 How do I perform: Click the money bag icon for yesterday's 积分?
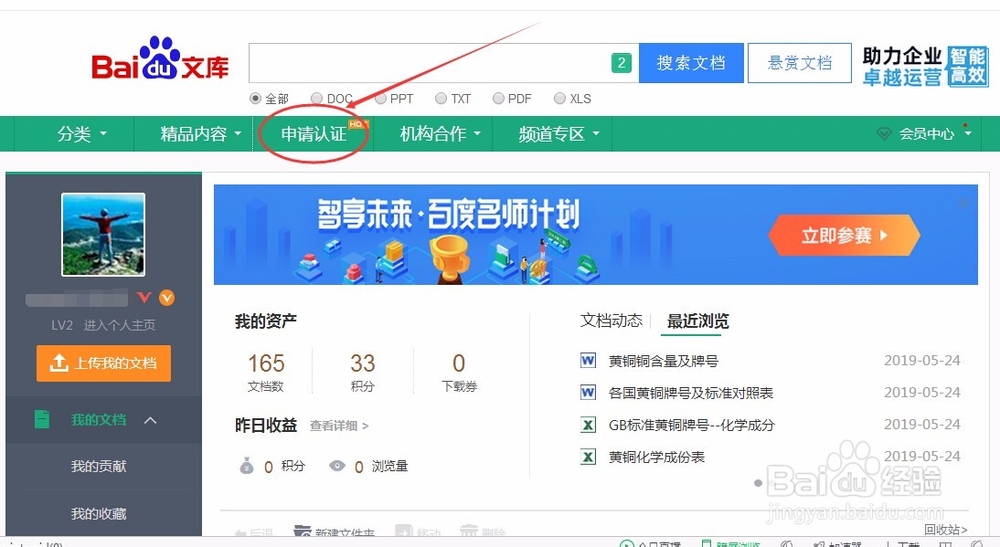[246, 466]
